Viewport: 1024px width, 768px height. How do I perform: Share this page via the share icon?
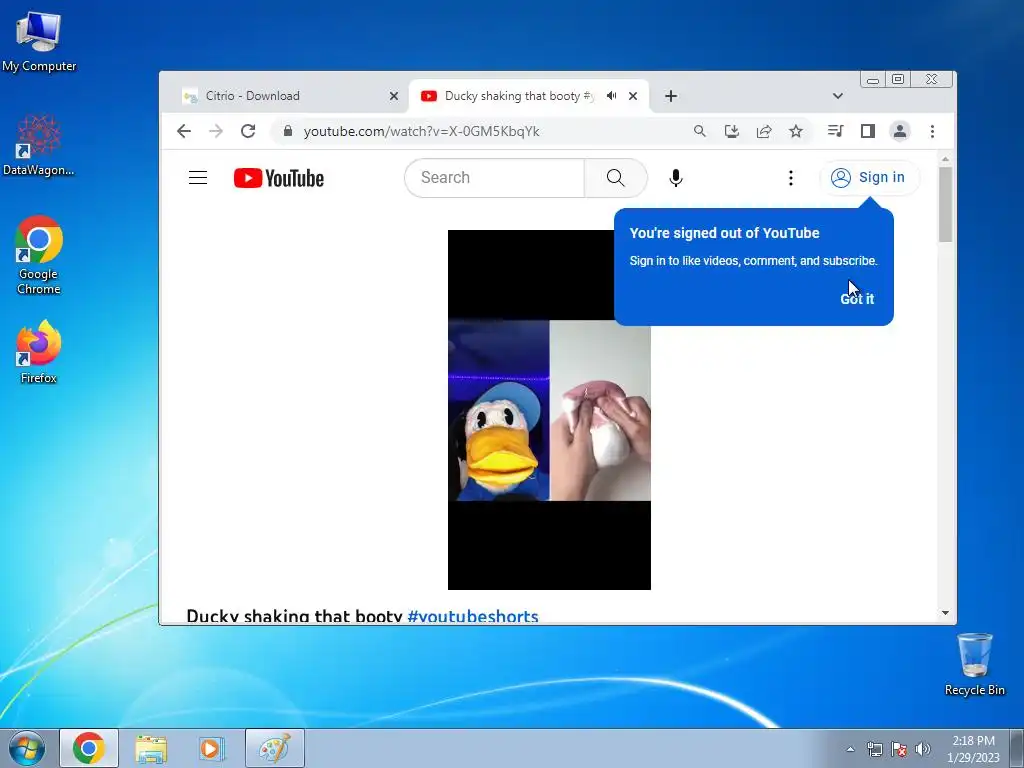pyautogui.click(x=763, y=131)
